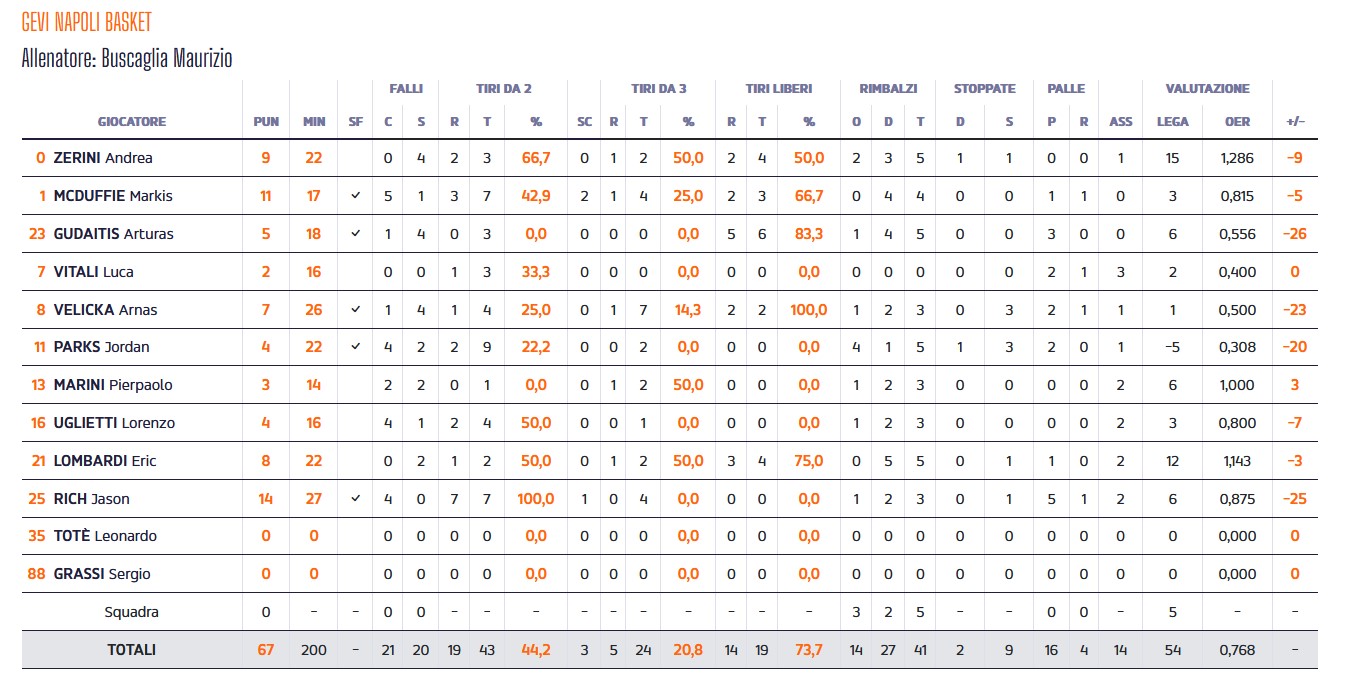This screenshot has height=682, width=1346.
Task: Click the TIRI LIBERI group header
Action: click(778, 89)
